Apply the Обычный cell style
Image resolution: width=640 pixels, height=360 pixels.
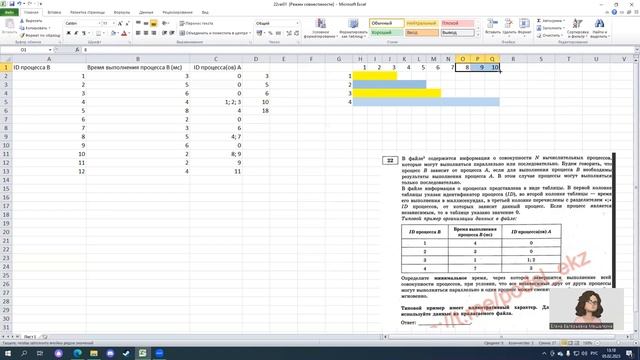(x=387, y=23)
